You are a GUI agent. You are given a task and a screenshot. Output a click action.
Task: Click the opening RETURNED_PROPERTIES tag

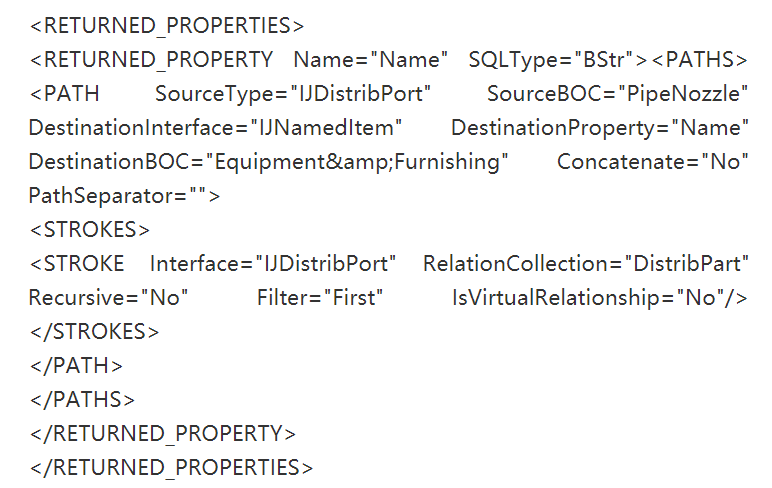point(167,26)
